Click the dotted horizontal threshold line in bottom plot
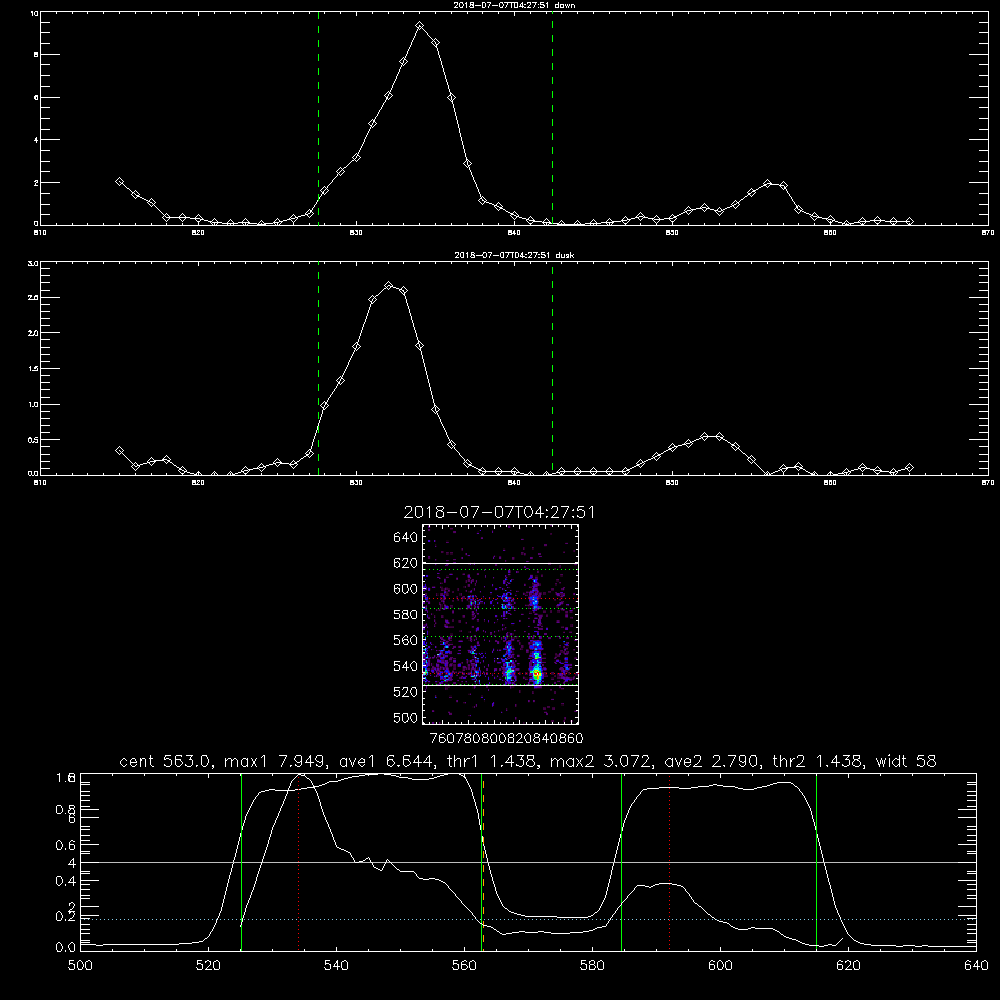Viewport: 1000px width, 1000px height. [x=528, y=920]
